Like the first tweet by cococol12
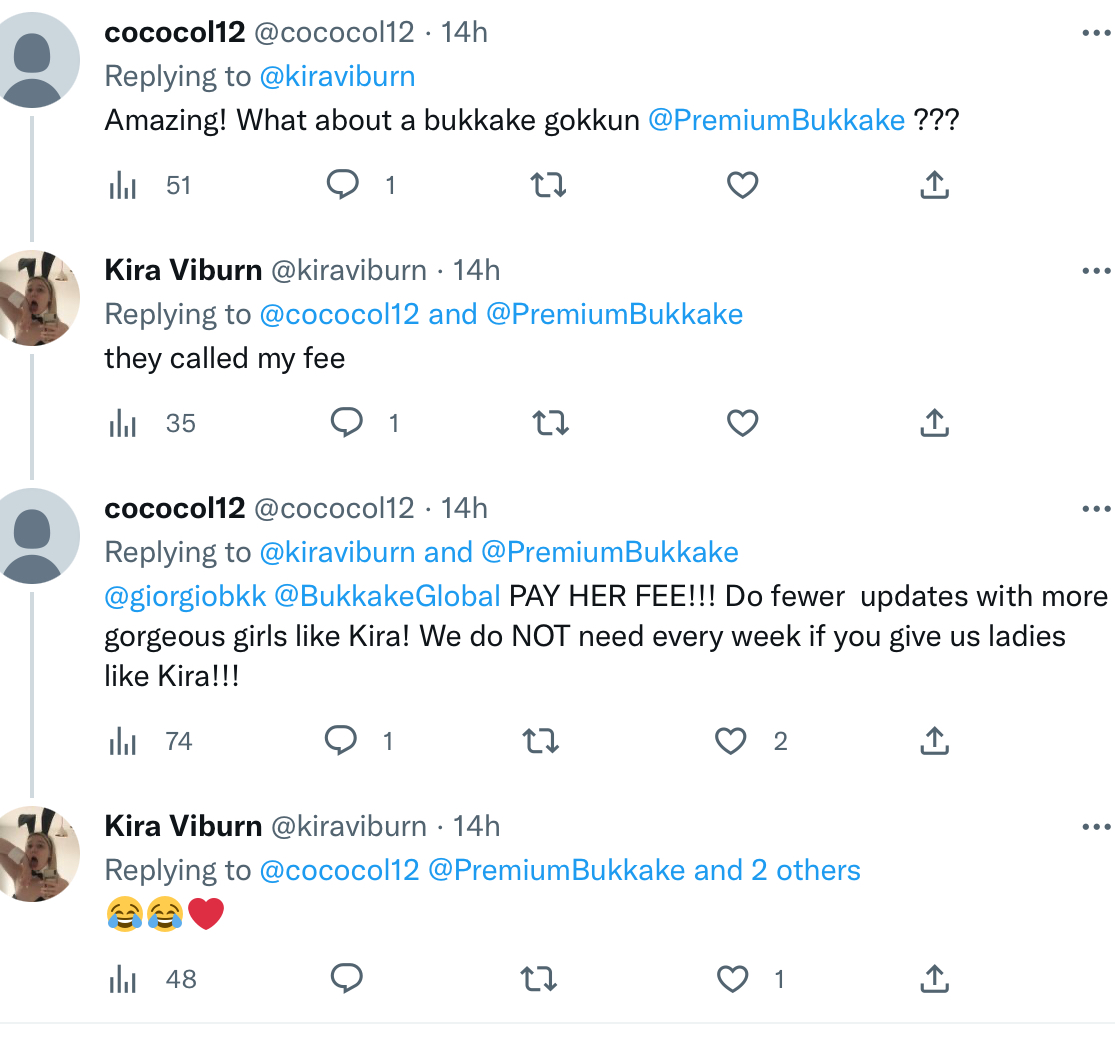The image size is (1115, 1039). click(x=742, y=185)
